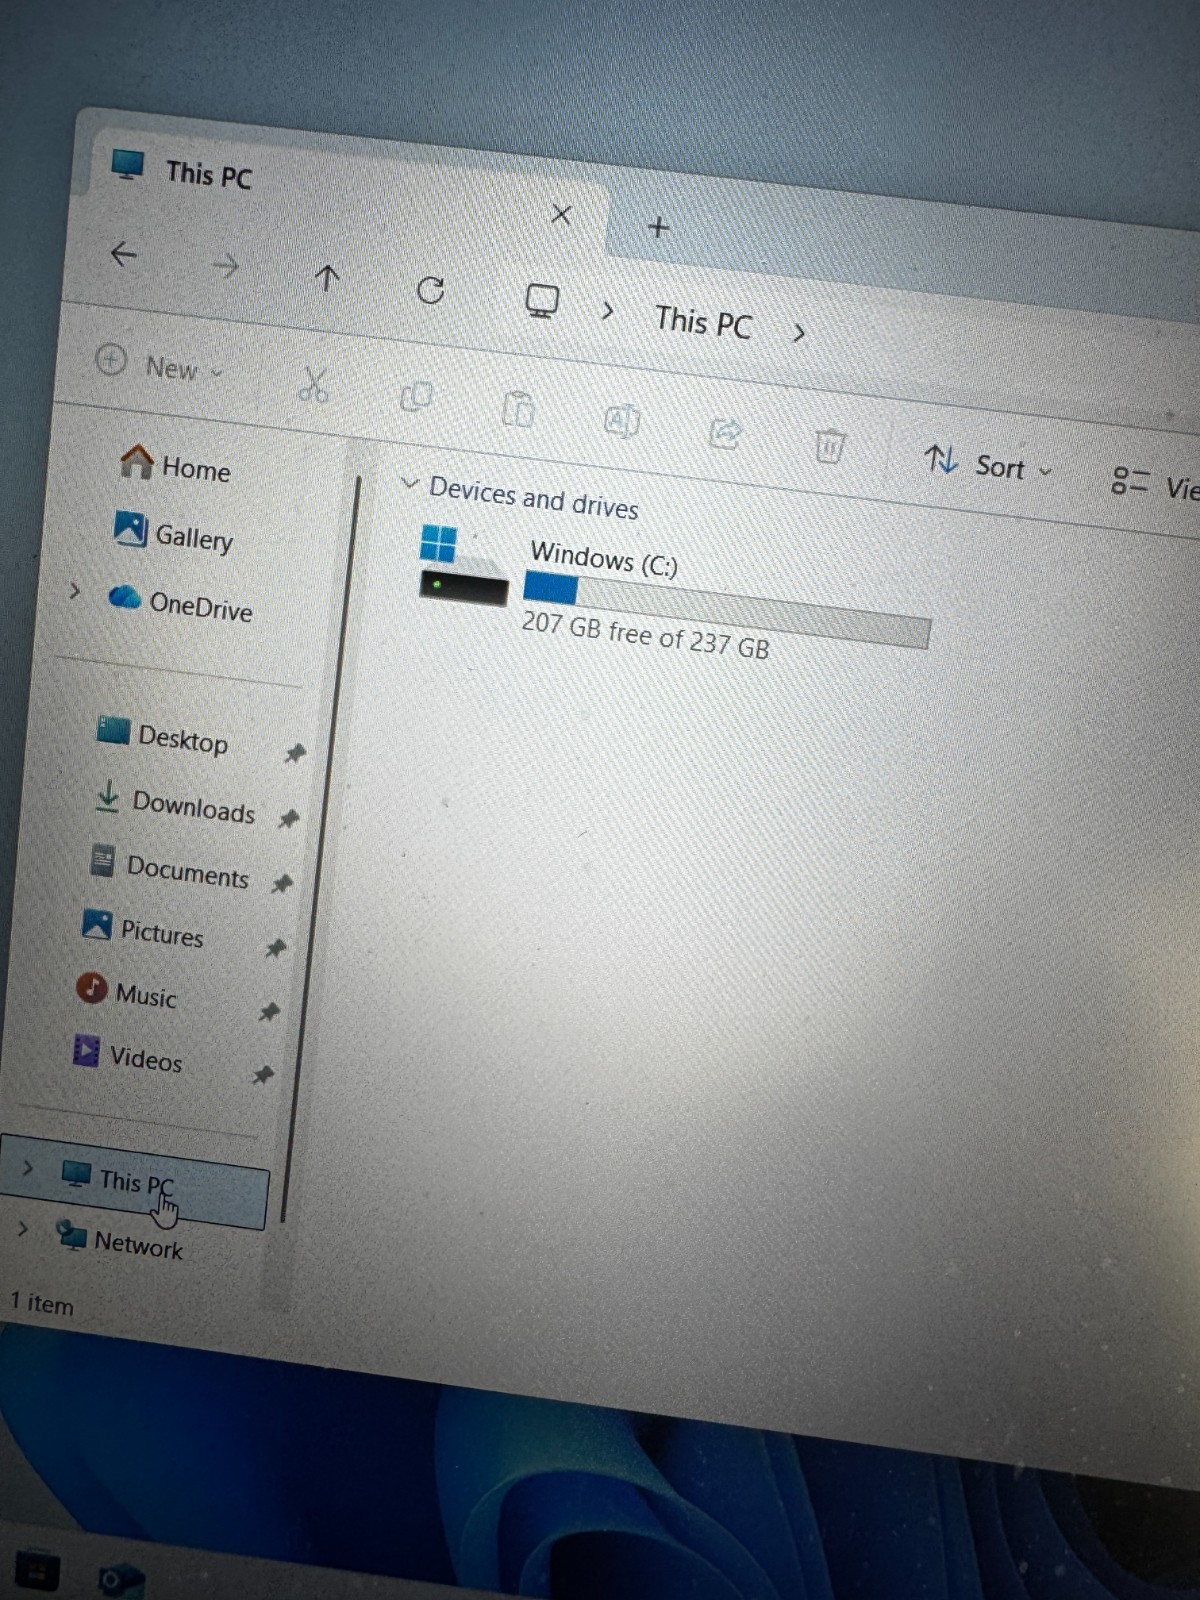Screen dimensions: 1200x1600
Task: Click the Cut scissors icon
Action: tap(314, 385)
